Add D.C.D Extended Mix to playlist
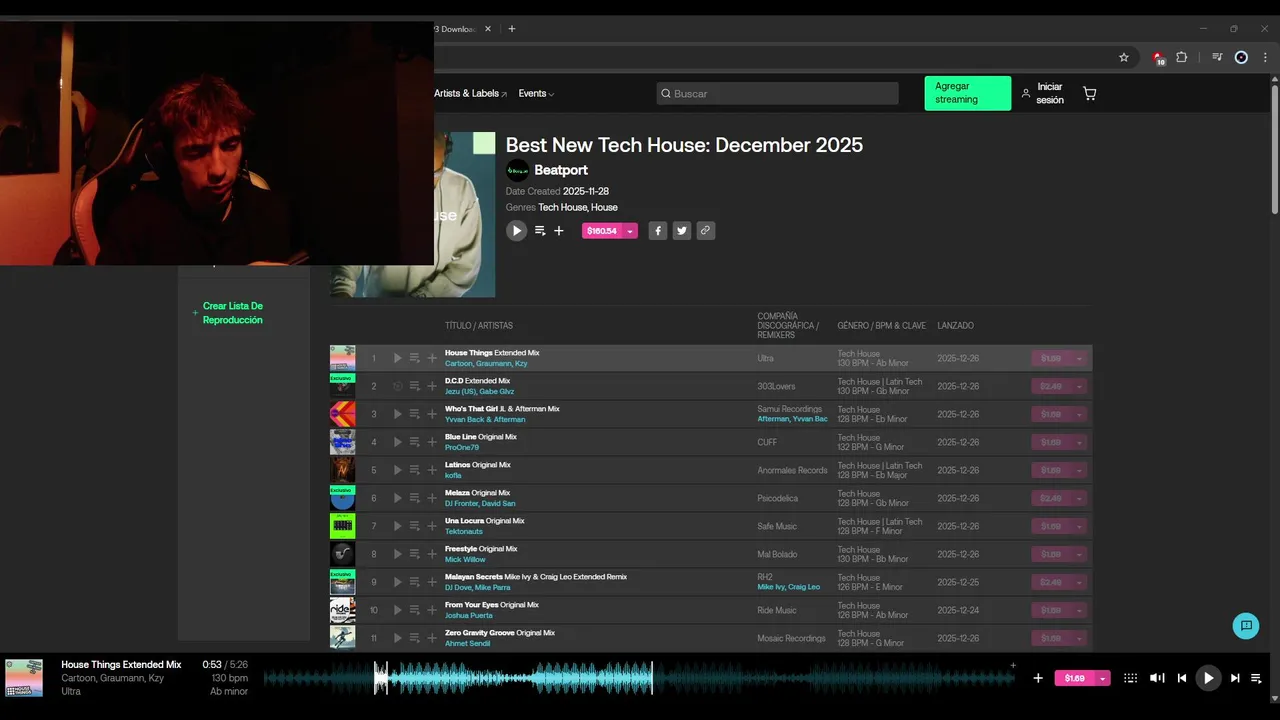The image size is (1280, 720). [x=432, y=386]
